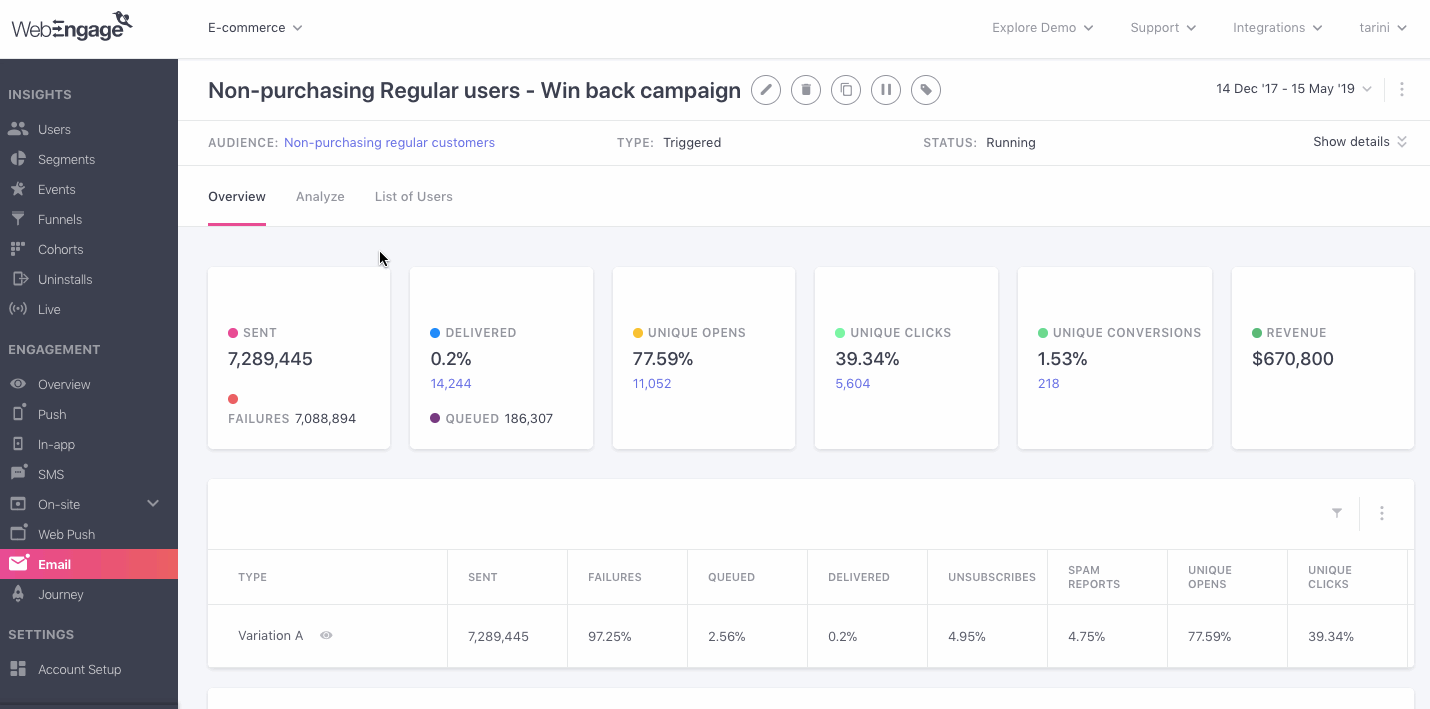This screenshot has width=1430, height=709.
Task: Click the Cohorts grid icon in sidebar
Action: tap(18, 249)
